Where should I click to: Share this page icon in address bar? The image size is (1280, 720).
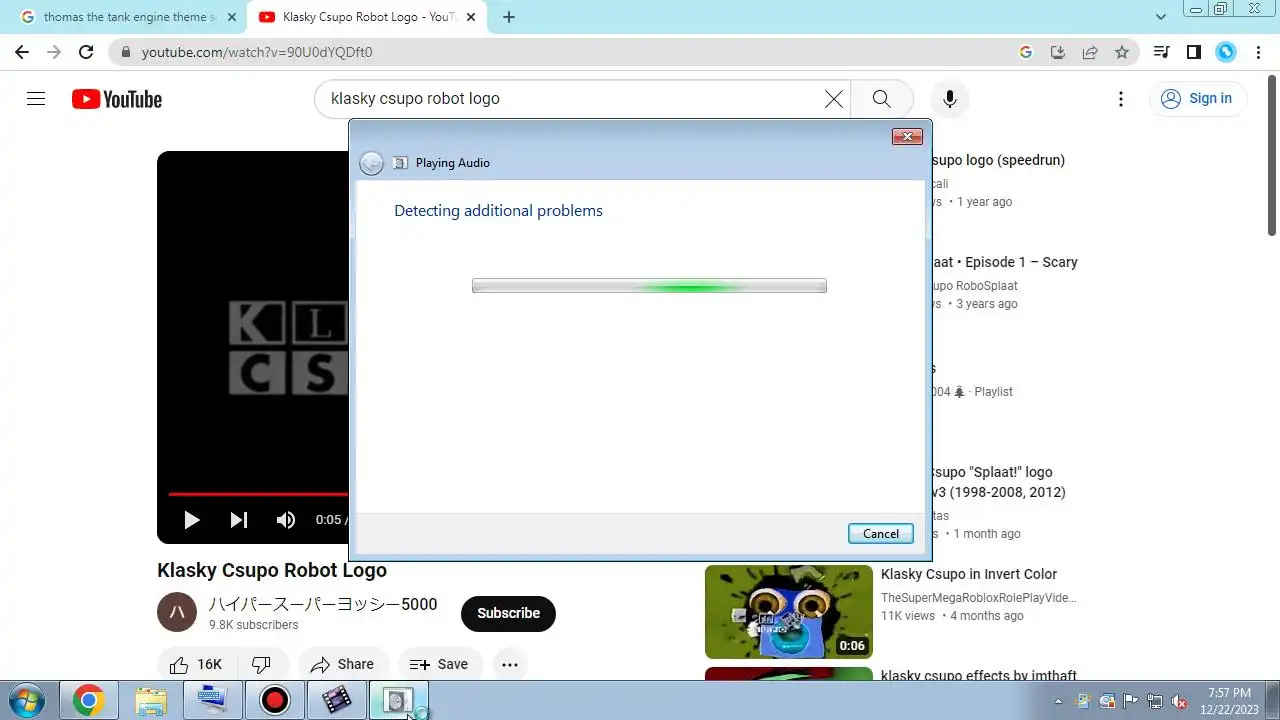coord(1090,52)
